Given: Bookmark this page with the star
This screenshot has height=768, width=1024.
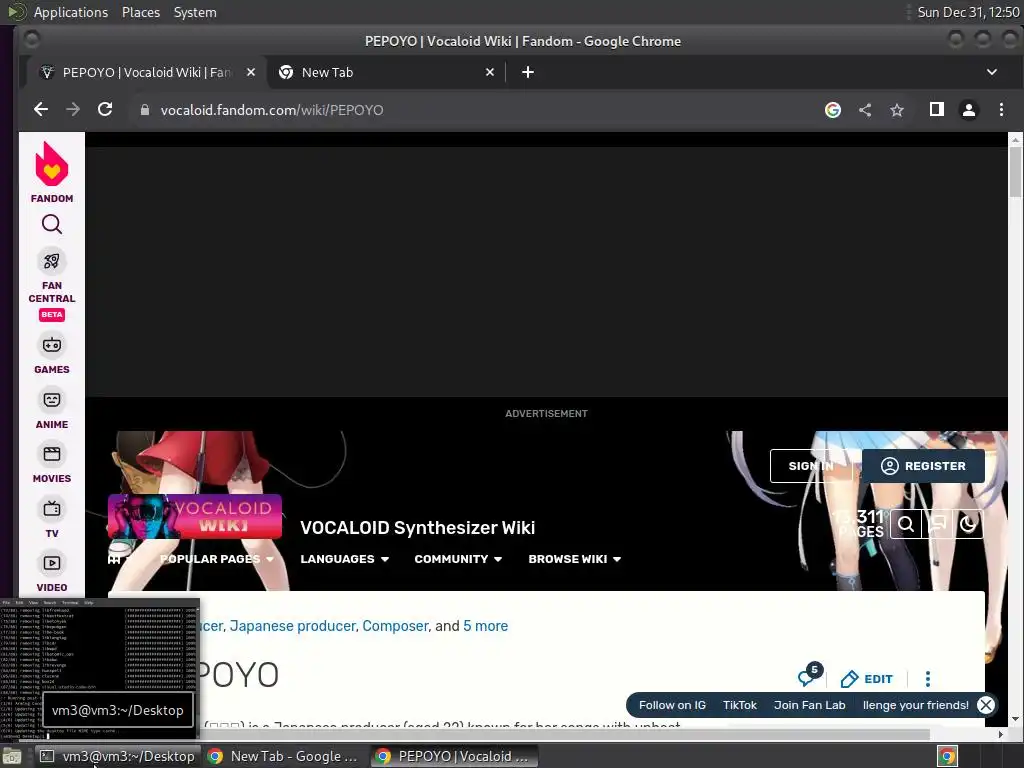Looking at the screenshot, I should coord(897,110).
